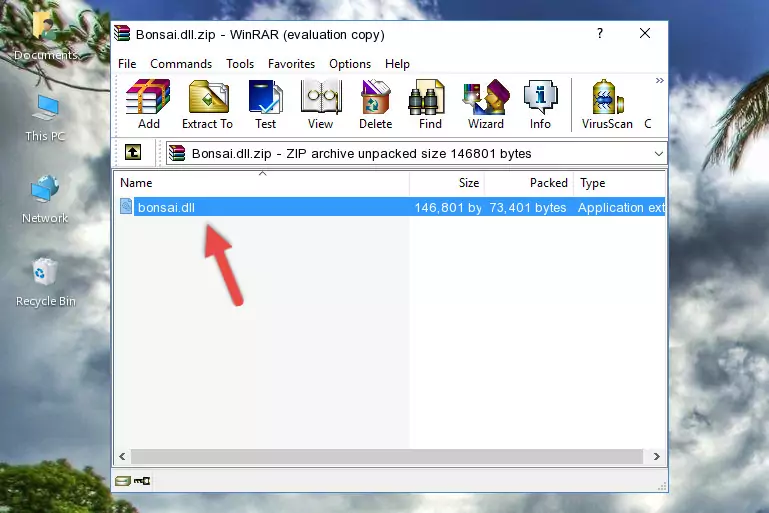
Task: Go up one folder level
Action: coord(133,153)
